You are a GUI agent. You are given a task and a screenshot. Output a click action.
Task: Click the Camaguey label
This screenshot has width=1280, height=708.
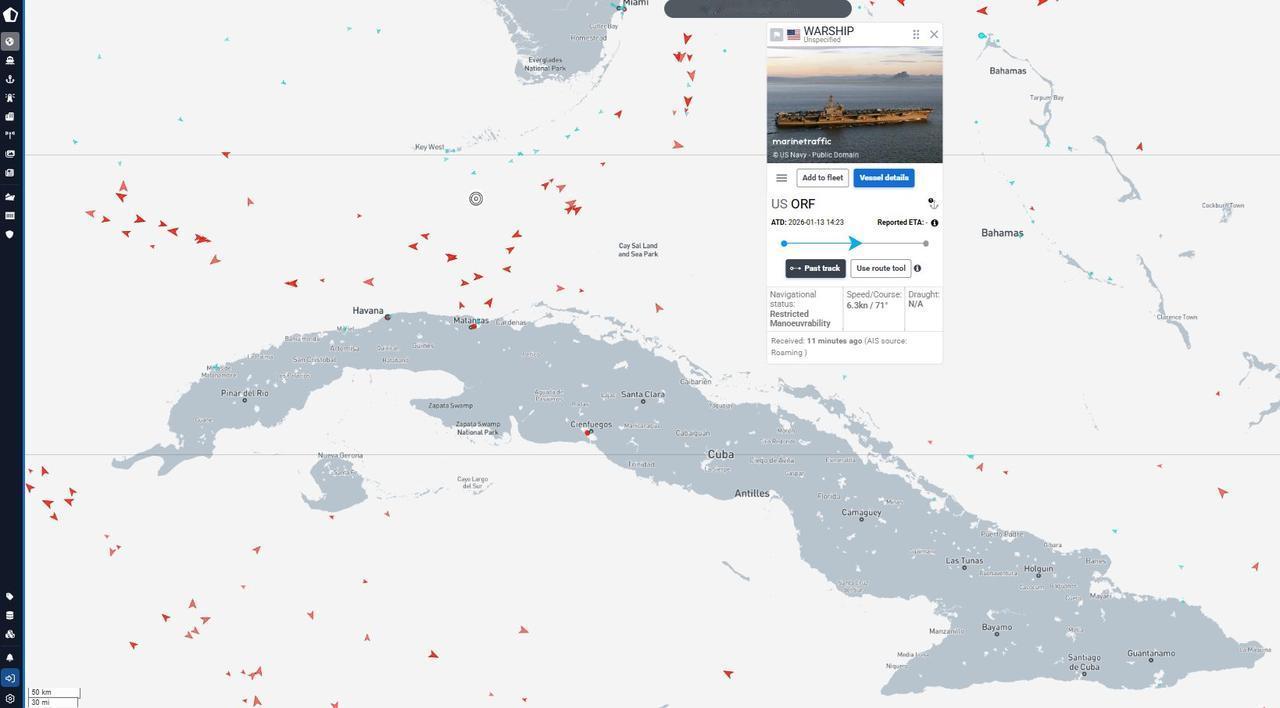(861, 513)
